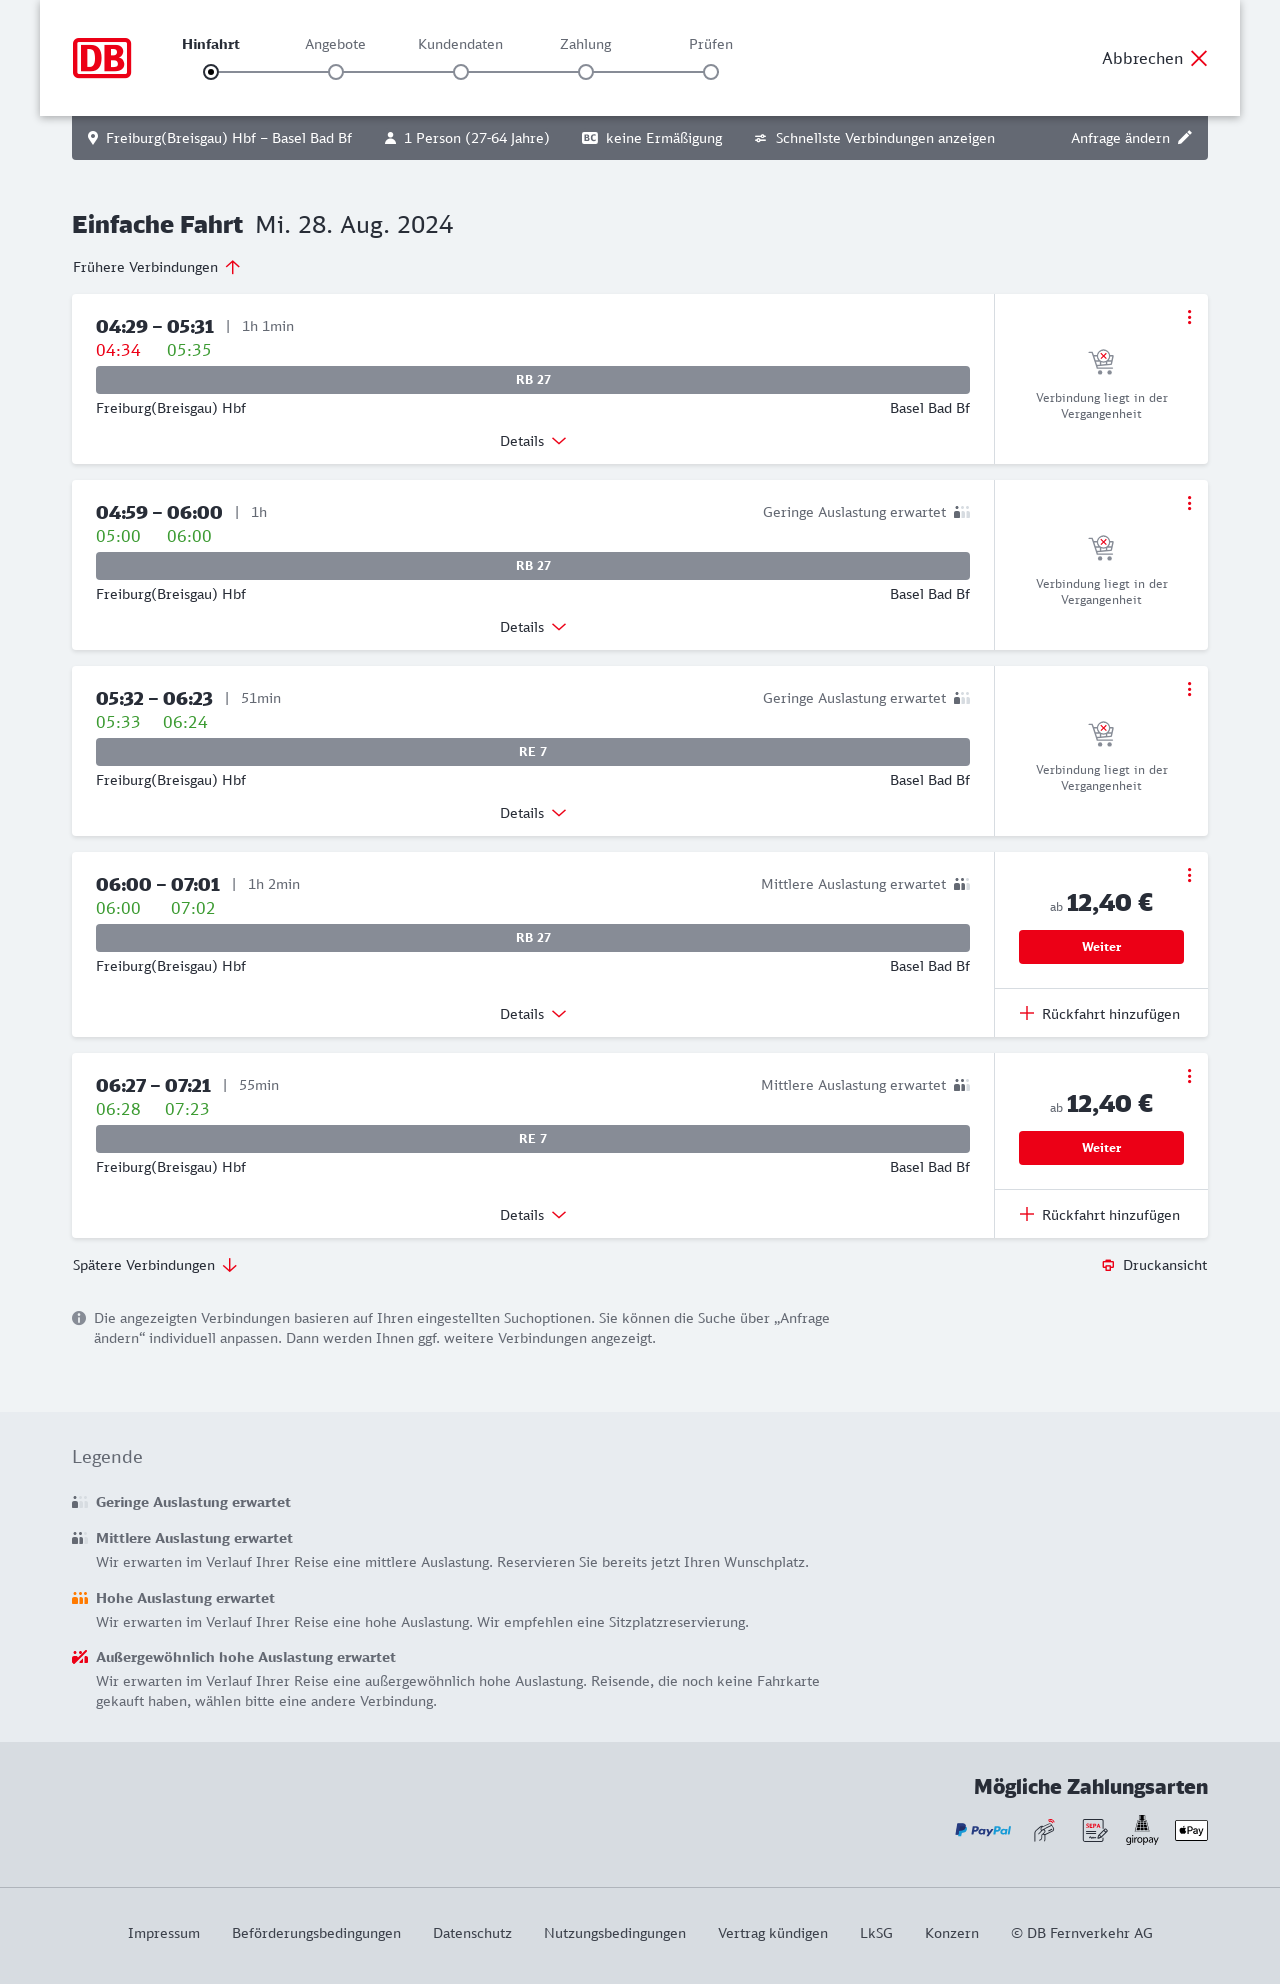
Task: Expand Details for the 04:59 connection
Action: (533, 627)
